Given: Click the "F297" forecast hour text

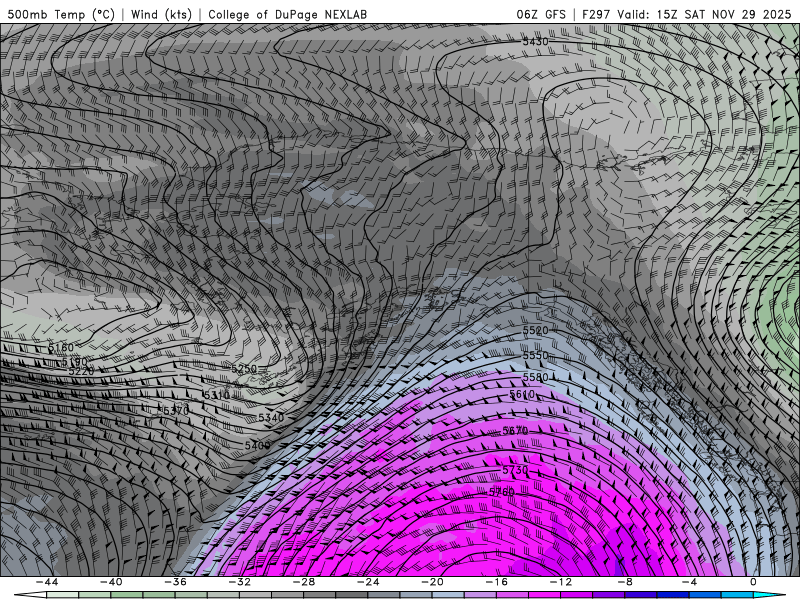Looking at the screenshot, I should pos(596,14).
